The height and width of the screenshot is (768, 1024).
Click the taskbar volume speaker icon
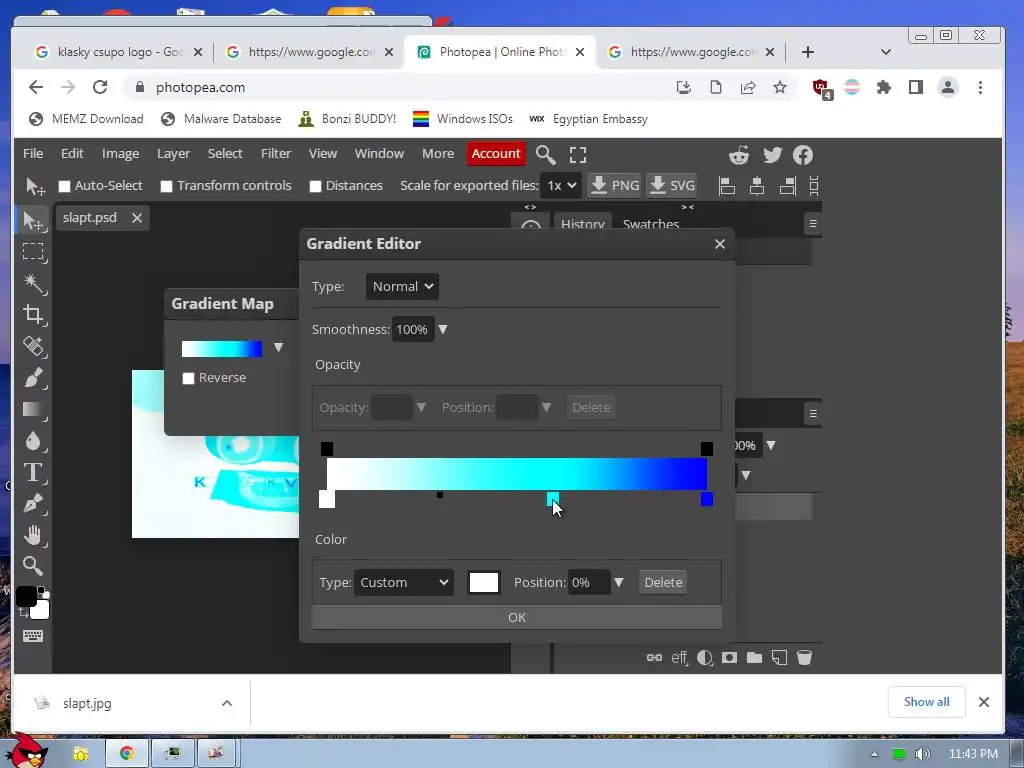point(922,754)
